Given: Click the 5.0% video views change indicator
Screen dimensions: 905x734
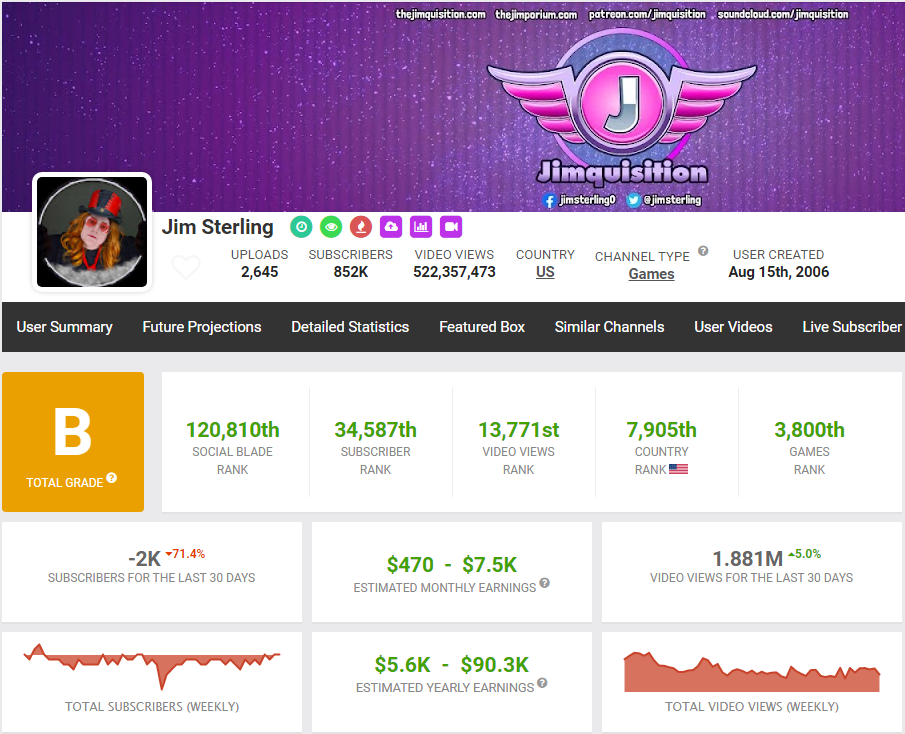Looking at the screenshot, I should [805, 554].
